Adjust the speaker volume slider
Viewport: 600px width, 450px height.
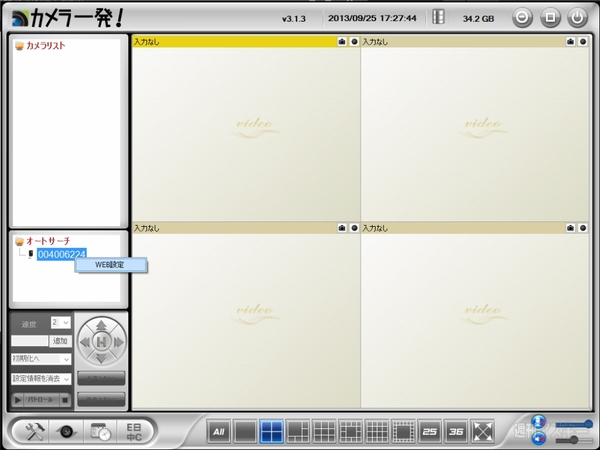pyautogui.click(x=574, y=440)
